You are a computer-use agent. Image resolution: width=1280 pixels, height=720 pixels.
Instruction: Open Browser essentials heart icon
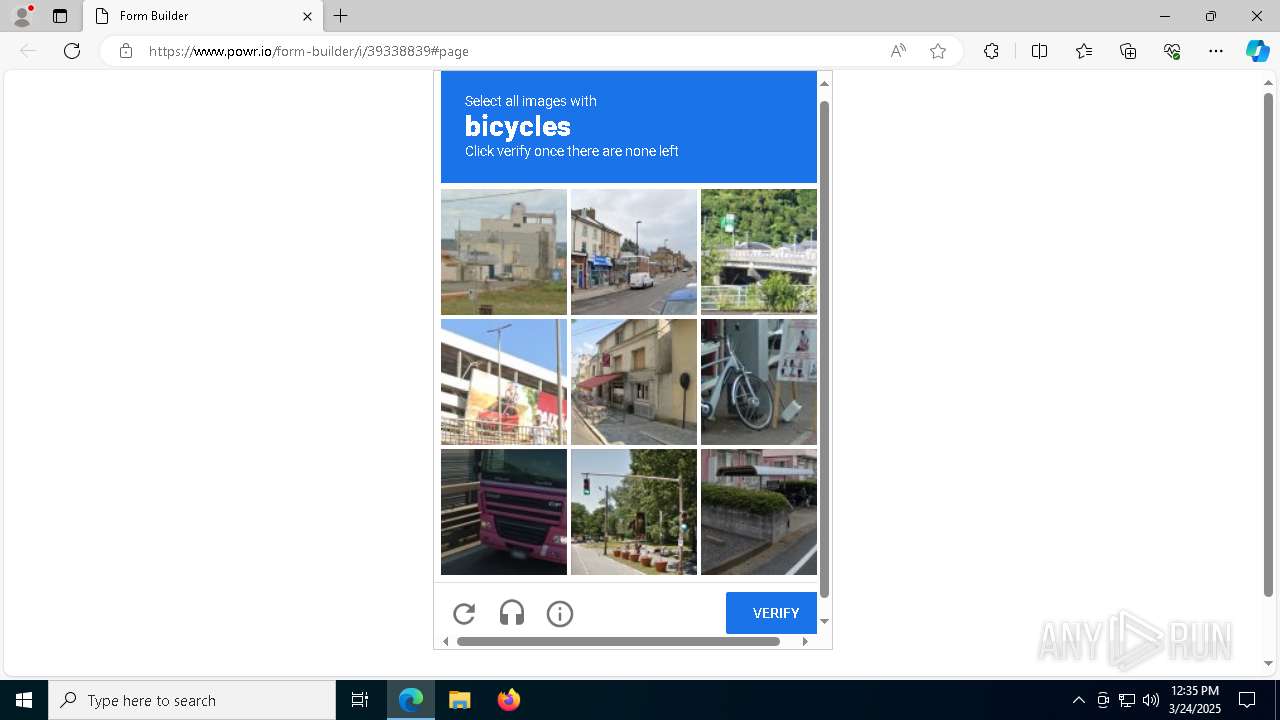point(1172,51)
